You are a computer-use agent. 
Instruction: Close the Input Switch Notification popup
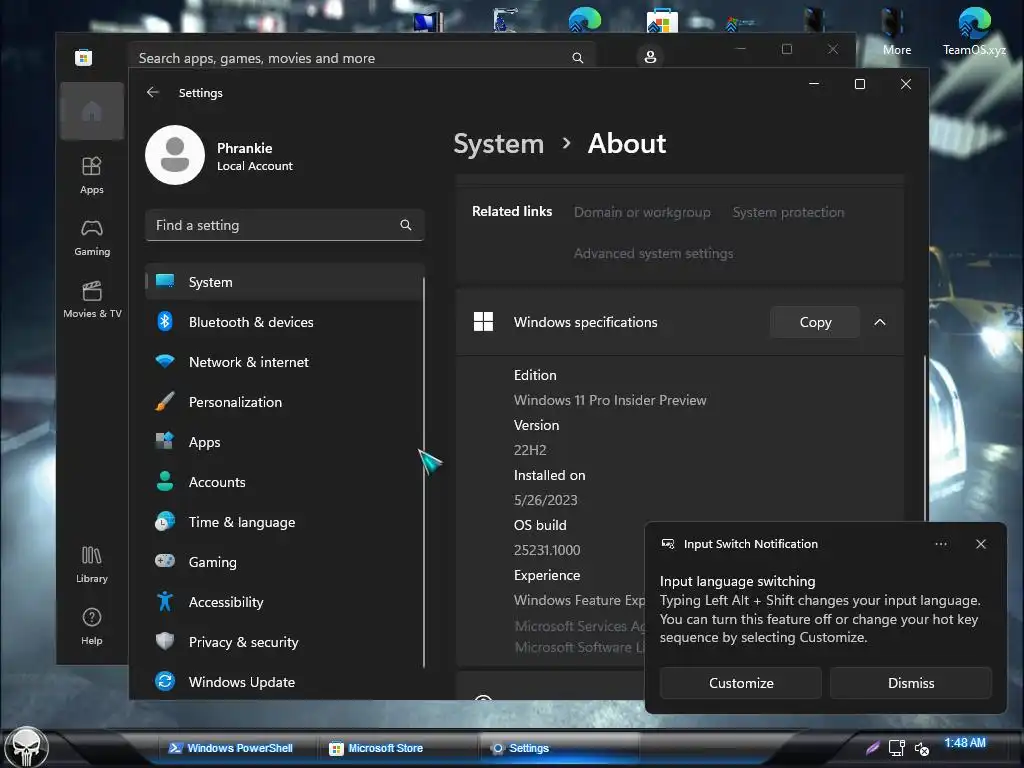[980, 544]
